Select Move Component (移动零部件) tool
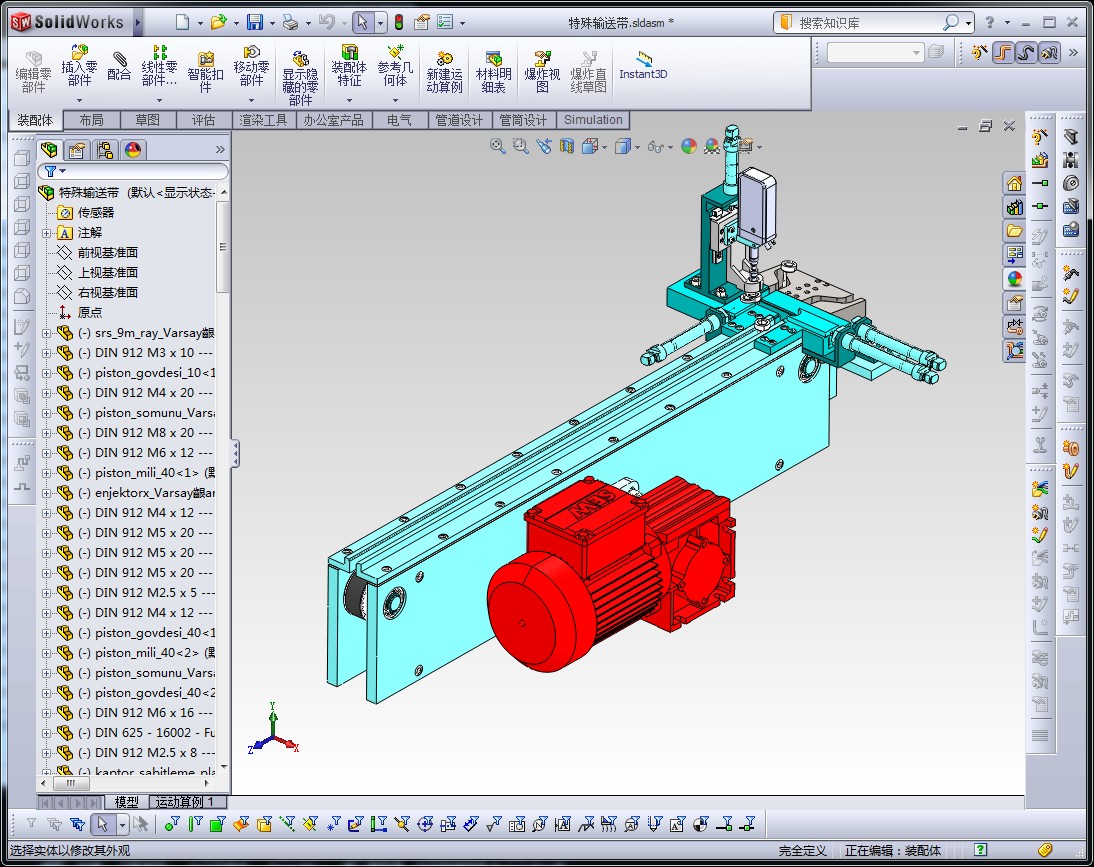This screenshot has height=867, width=1094. point(251,66)
